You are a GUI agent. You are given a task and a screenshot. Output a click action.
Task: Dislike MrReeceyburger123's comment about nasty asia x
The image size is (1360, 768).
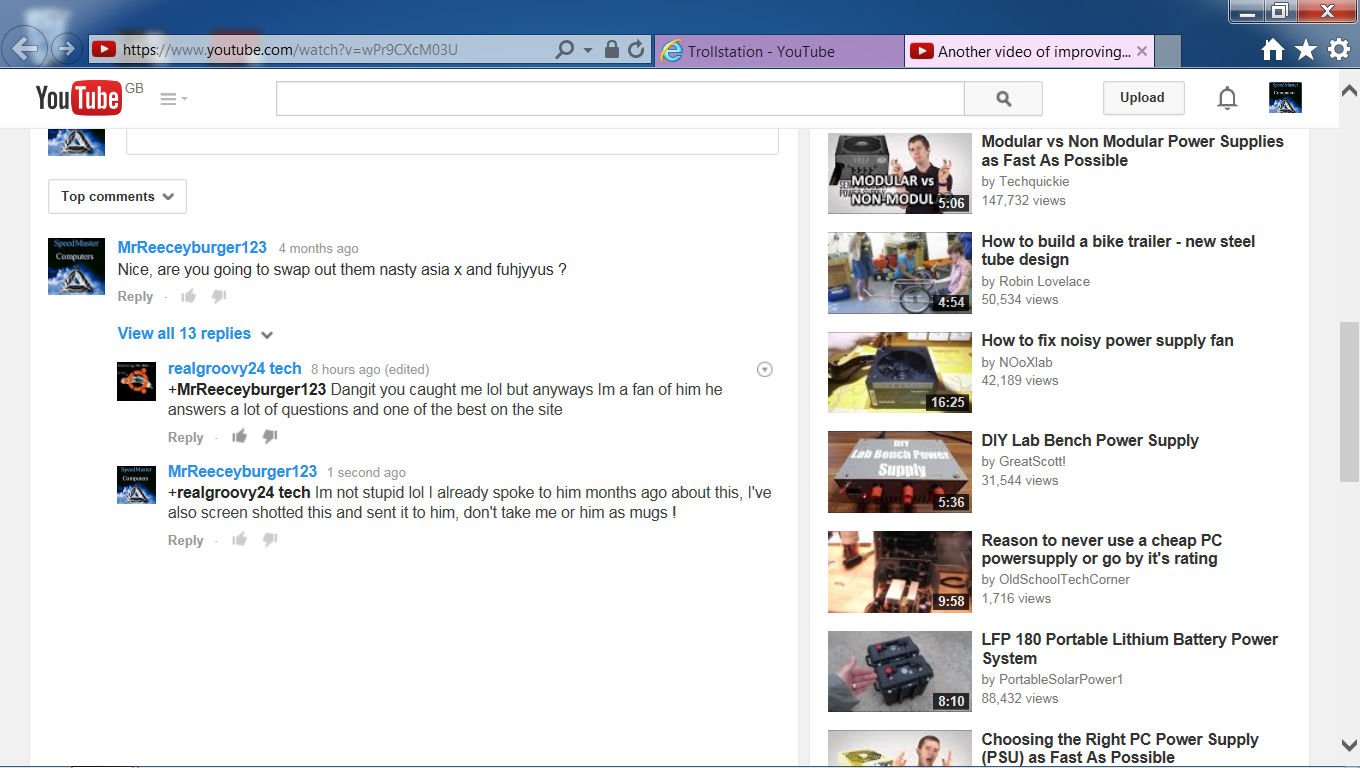219,296
